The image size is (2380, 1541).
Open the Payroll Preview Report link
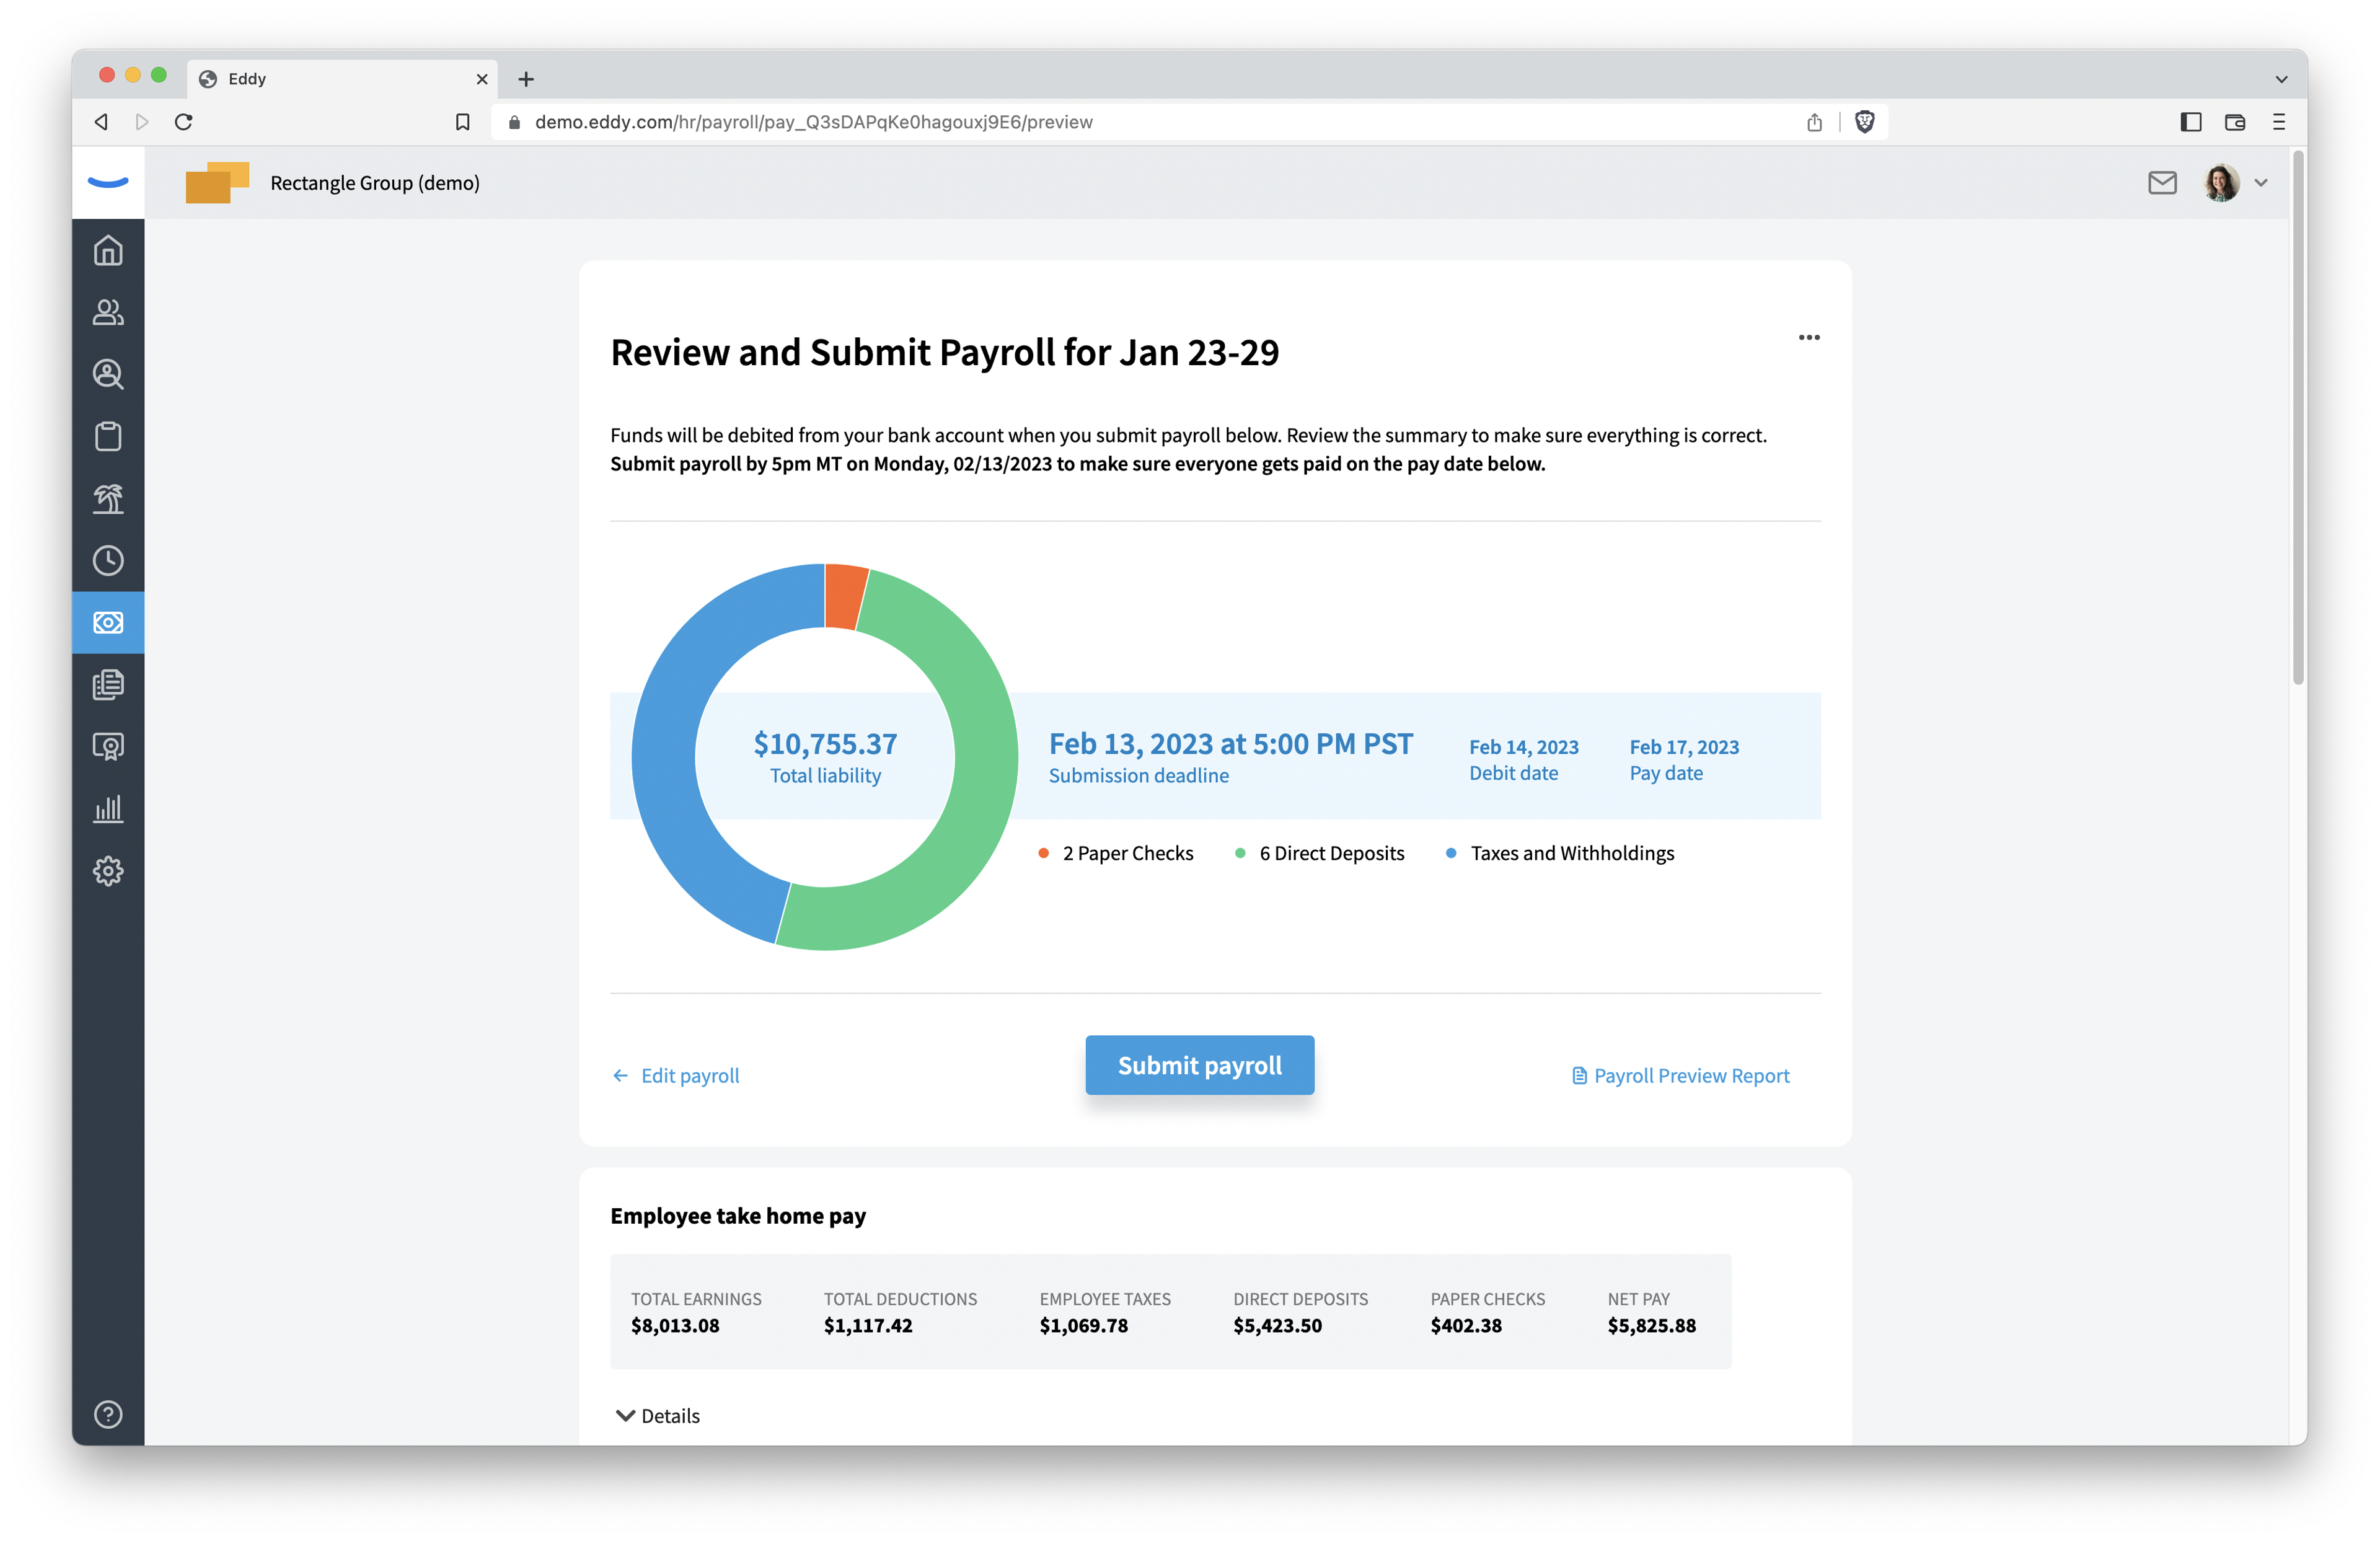coord(1681,1076)
